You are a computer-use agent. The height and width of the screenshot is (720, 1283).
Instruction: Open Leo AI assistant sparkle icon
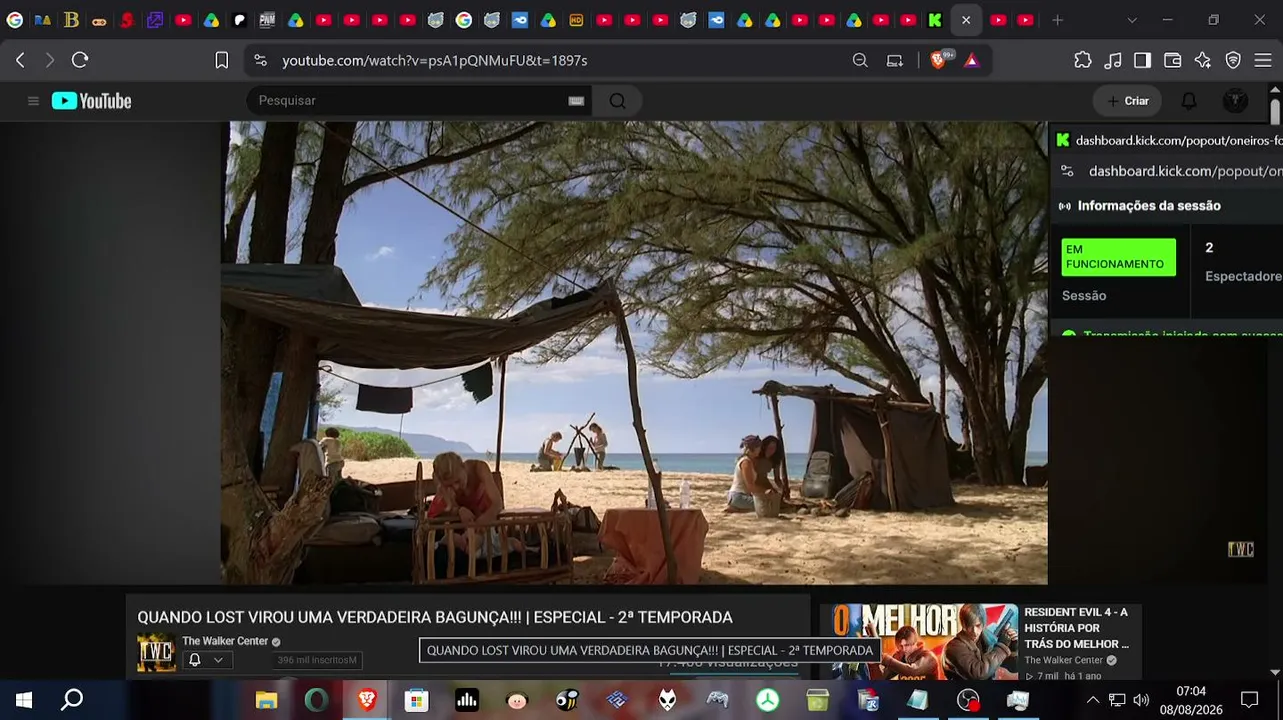[1203, 60]
